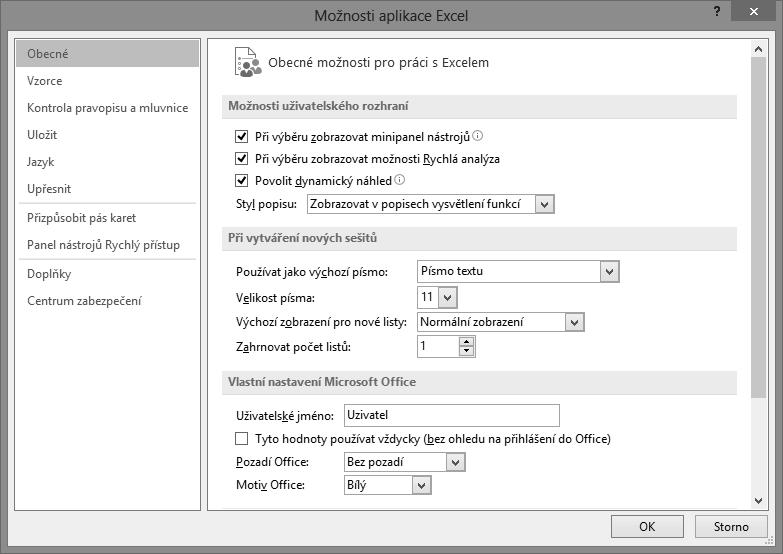
Task: Click the Obecné možnosti header icon
Action: pos(248,62)
